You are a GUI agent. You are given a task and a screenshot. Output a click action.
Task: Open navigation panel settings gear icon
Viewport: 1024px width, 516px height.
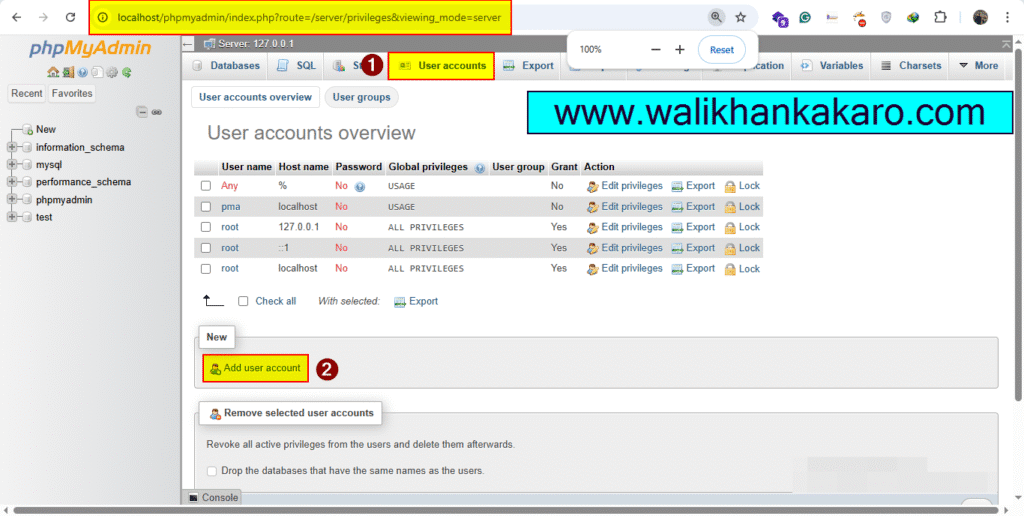pos(112,73)
